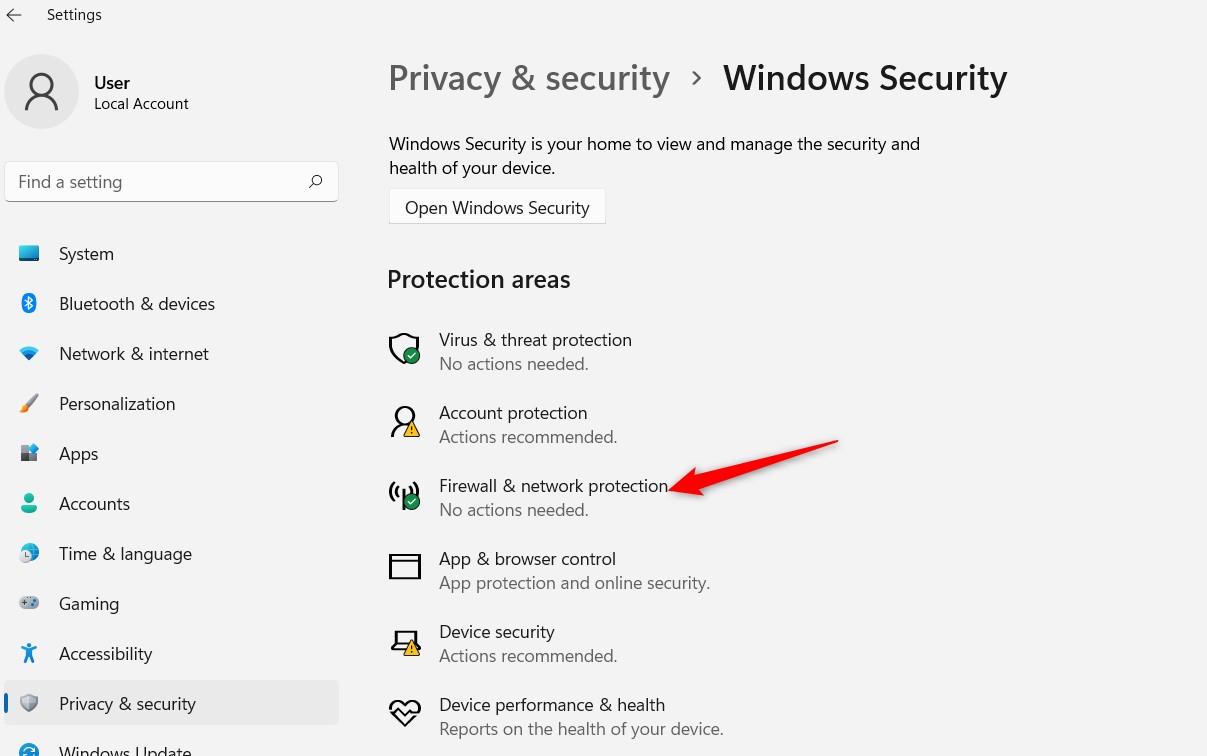The width and height of the screenshot is (1207, 756).
Task: Open Network & internet settings
Action: pos(134,353)
